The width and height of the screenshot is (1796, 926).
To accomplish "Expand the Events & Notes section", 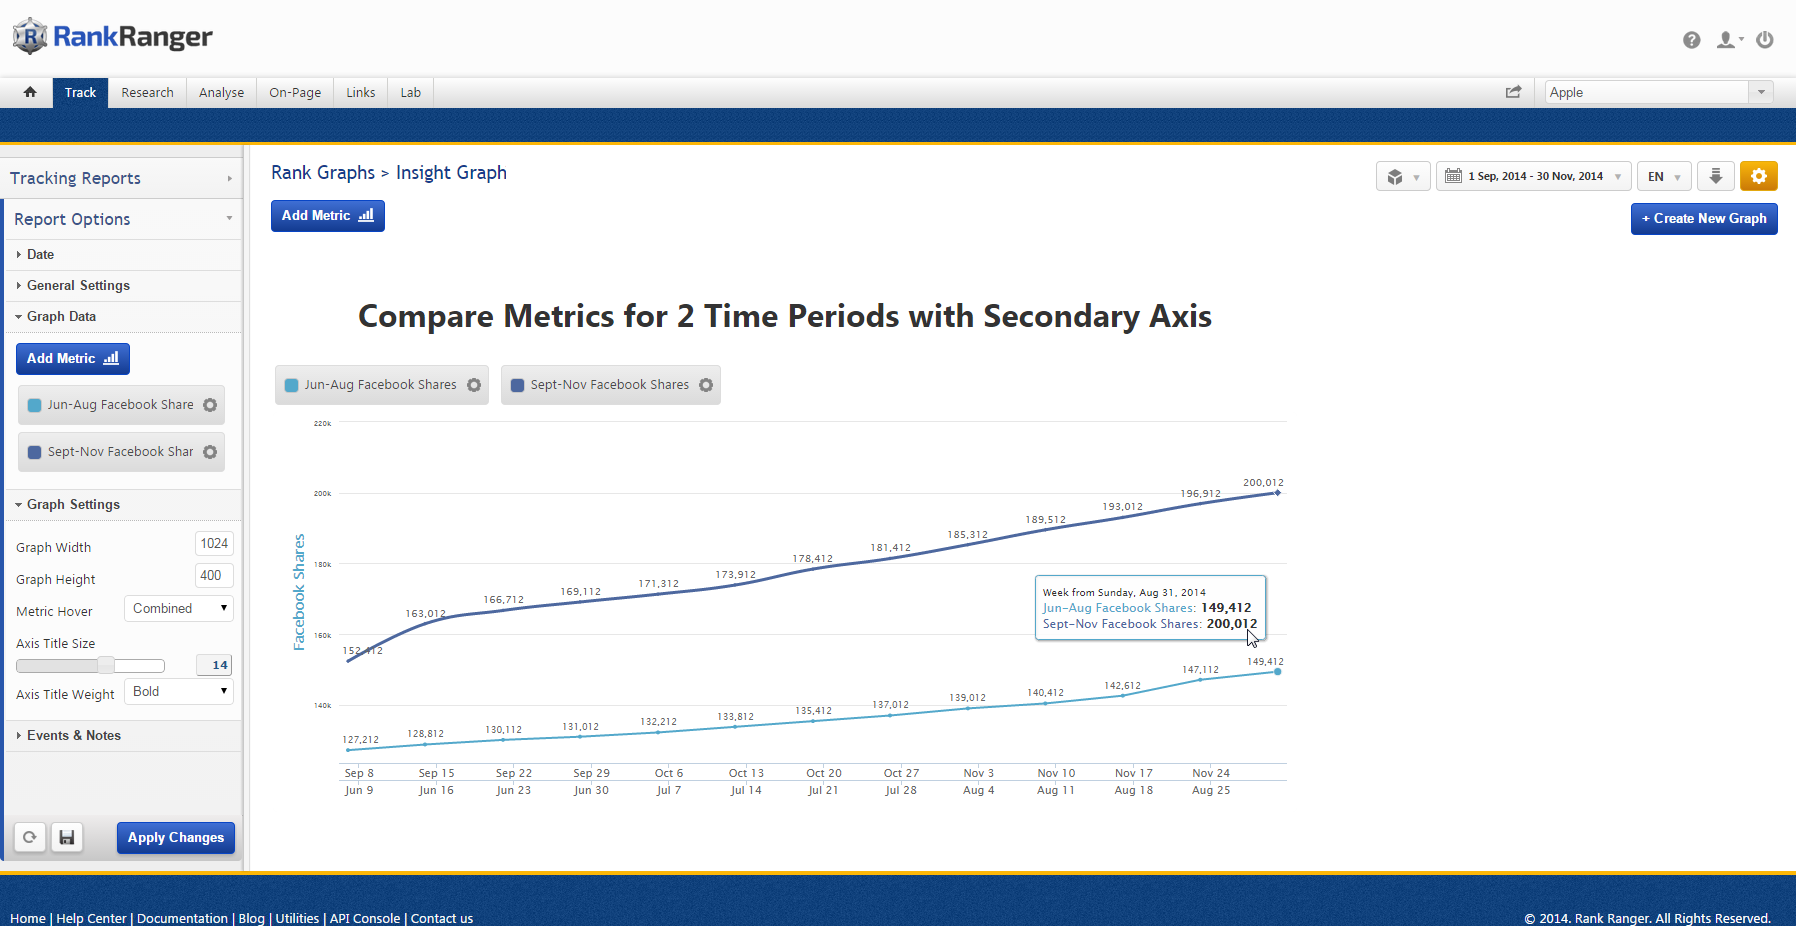I will coord(73,735).
